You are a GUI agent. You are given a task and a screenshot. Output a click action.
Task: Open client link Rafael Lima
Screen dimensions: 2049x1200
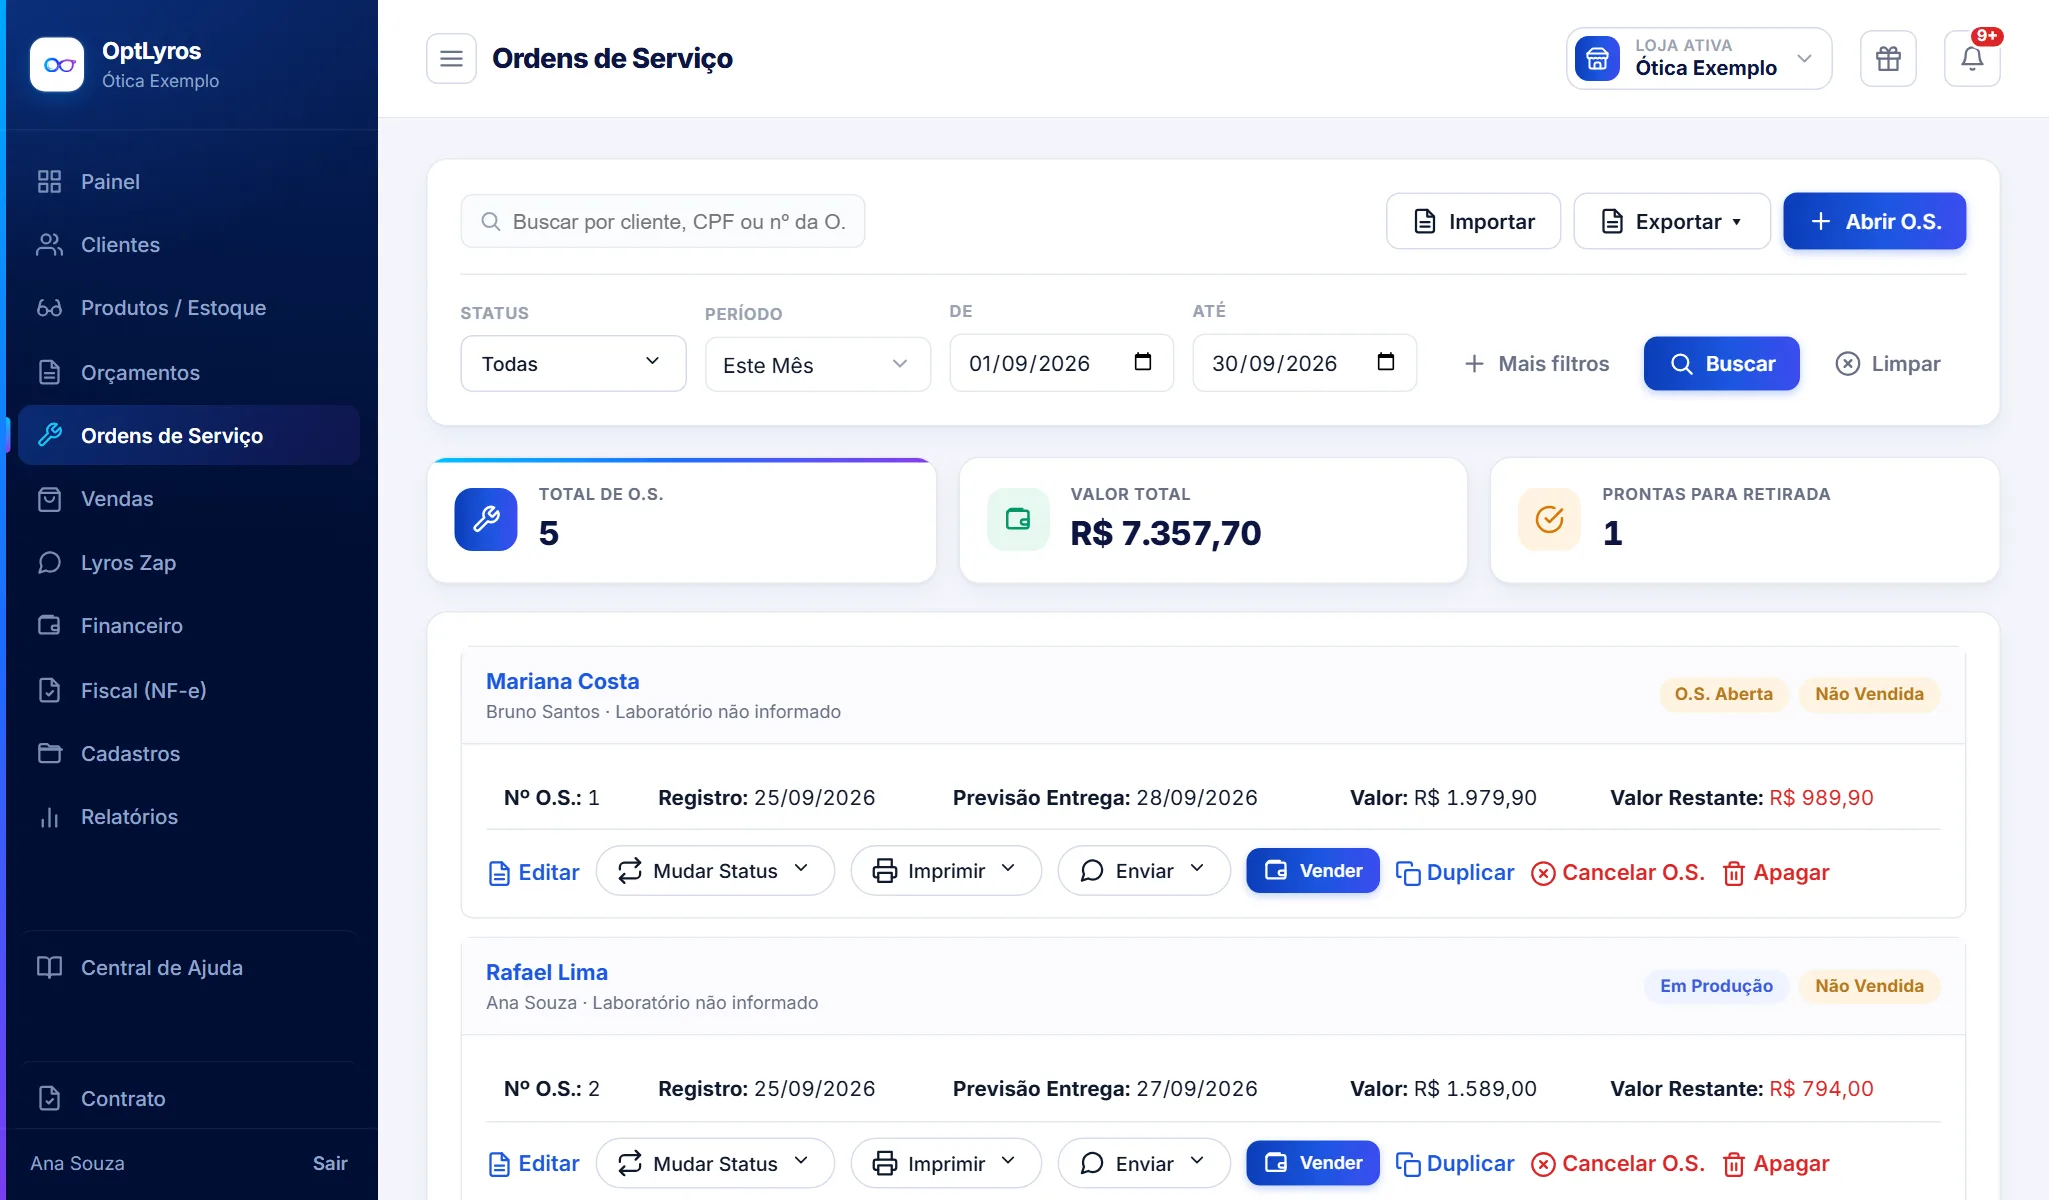pyautogui.click(x=546, y=972)
